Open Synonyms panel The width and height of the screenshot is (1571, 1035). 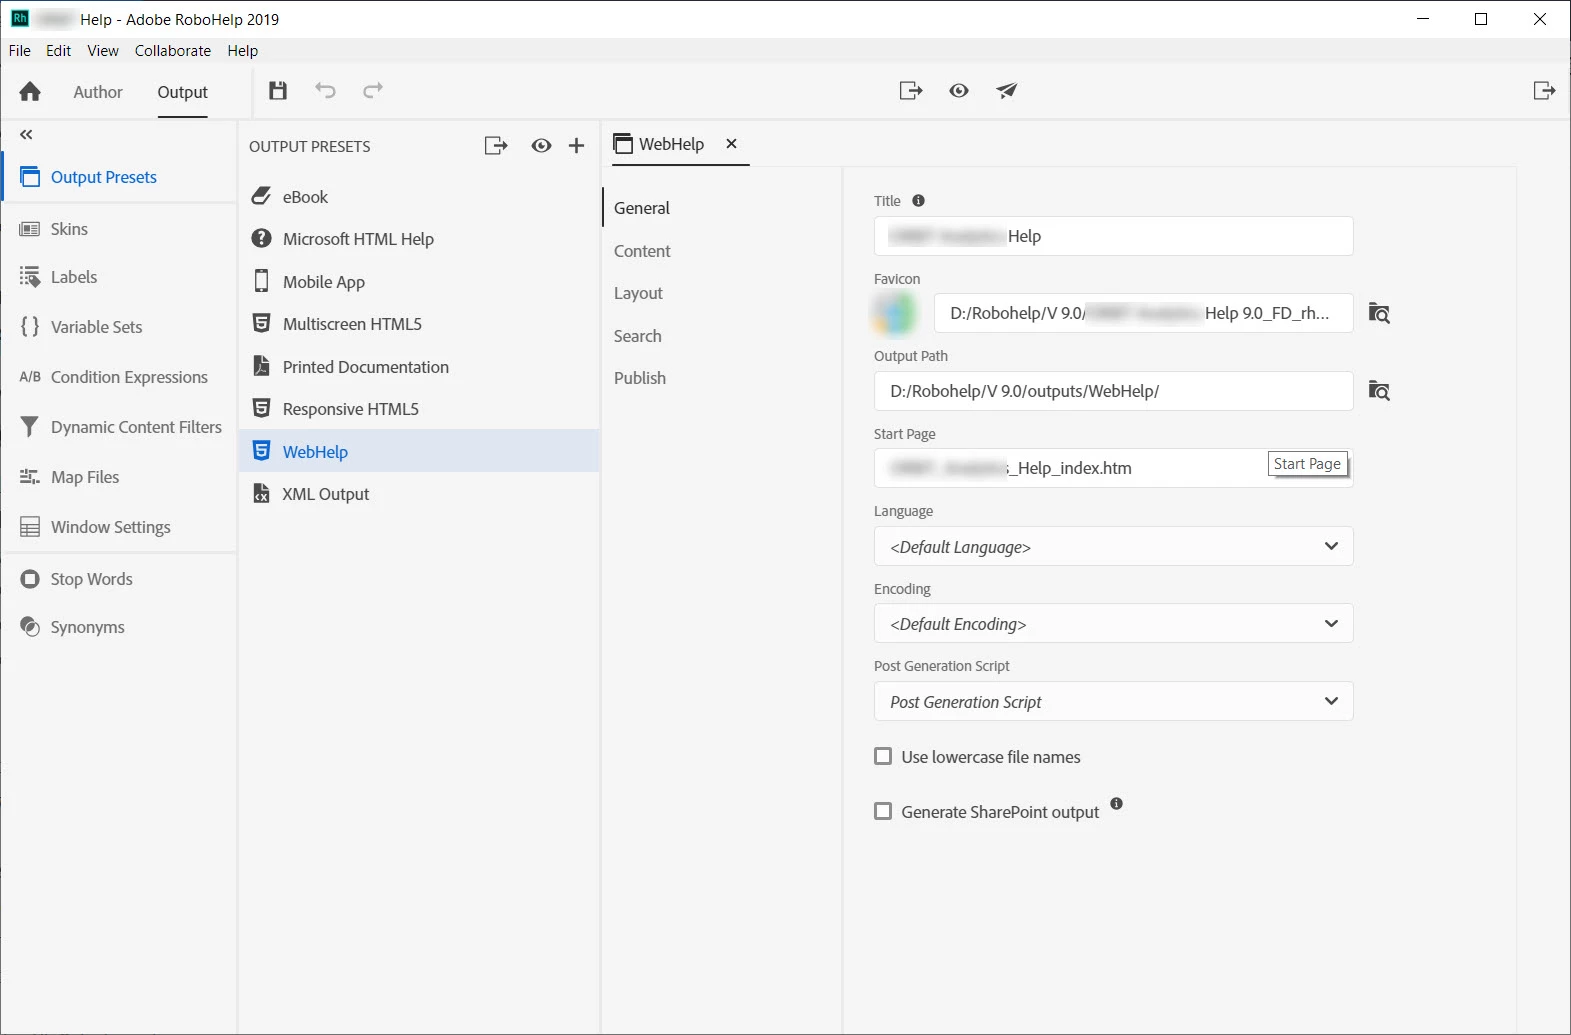coord(119,627)
